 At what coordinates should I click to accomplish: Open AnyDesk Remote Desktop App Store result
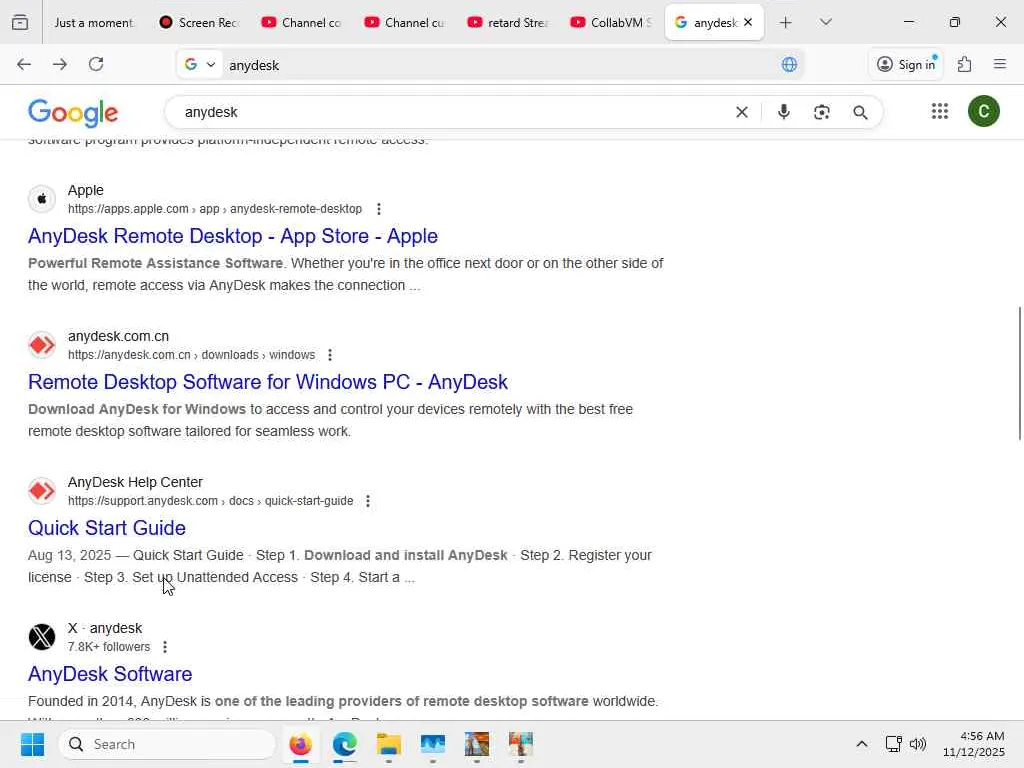point(232,236)
